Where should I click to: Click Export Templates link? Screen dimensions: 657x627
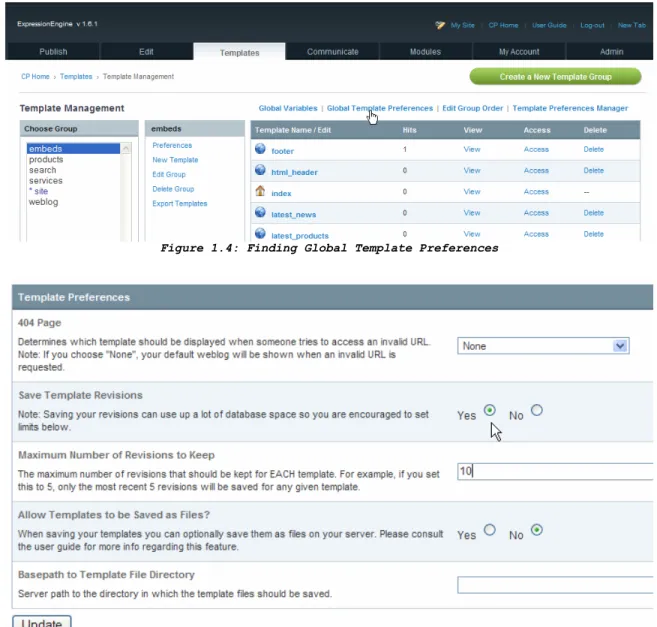pyautogui.click(x=180, y=203)
